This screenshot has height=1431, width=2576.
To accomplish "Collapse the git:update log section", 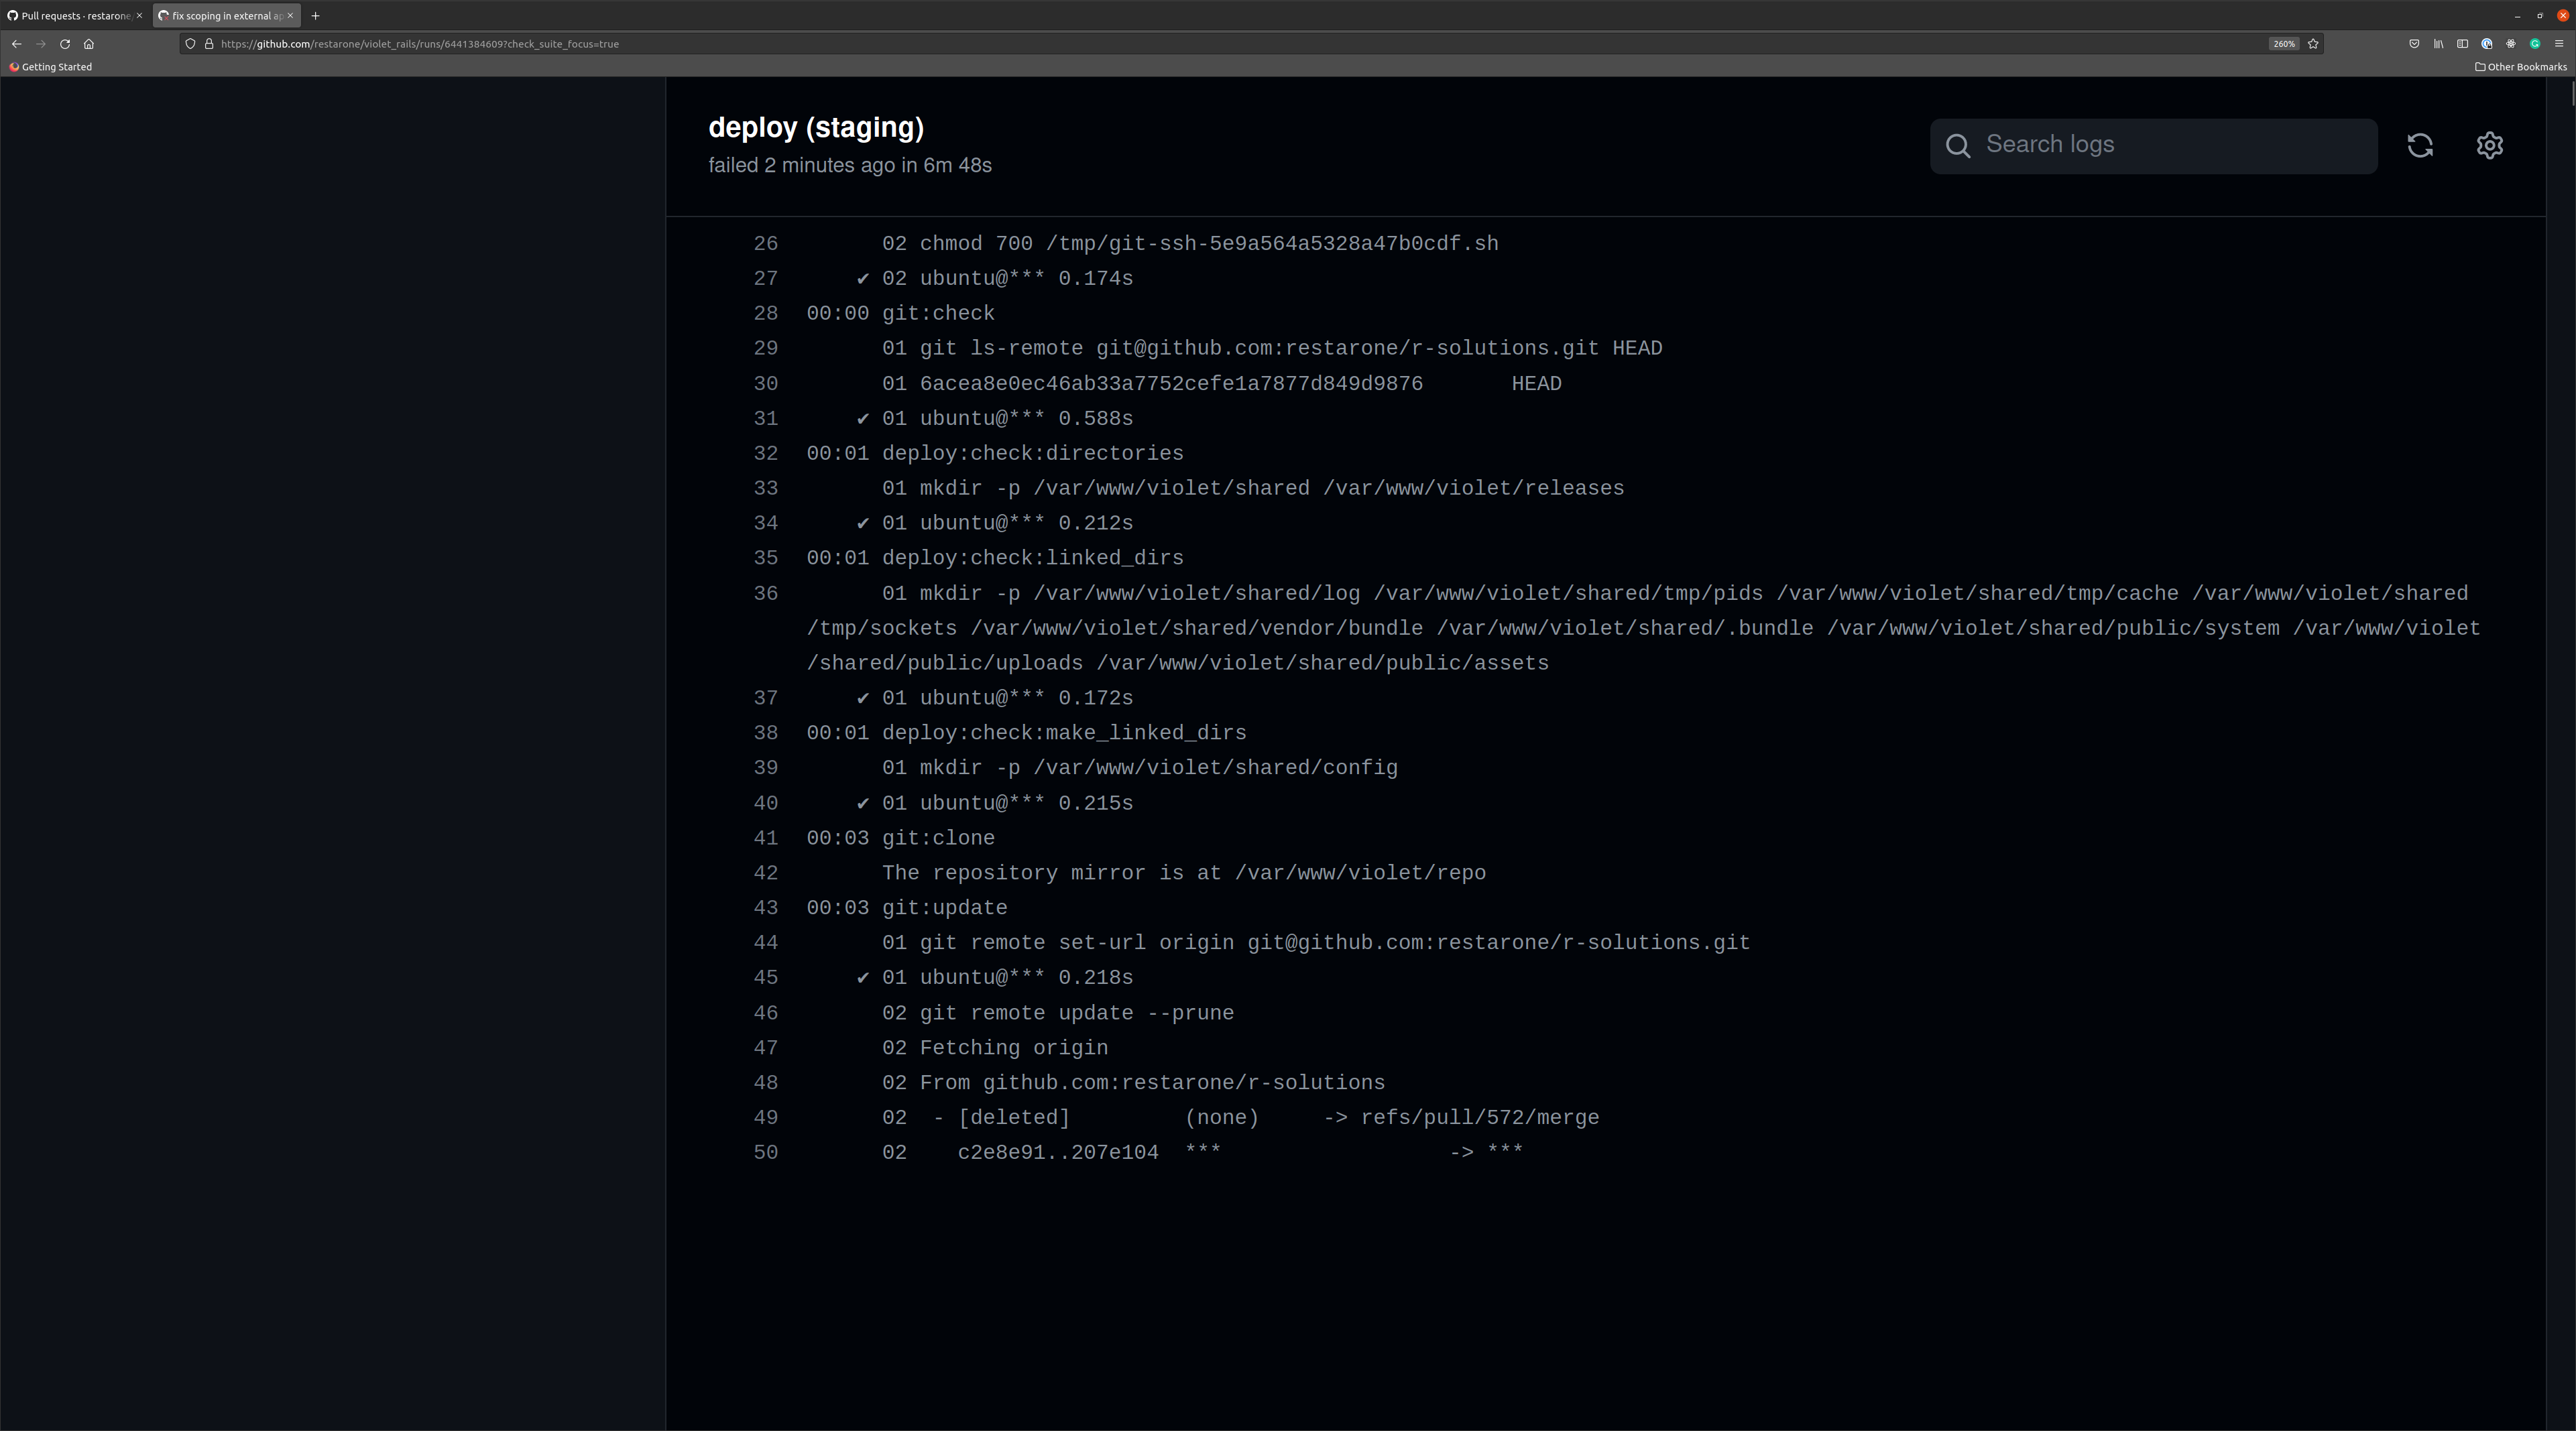I will coord(944,907).
